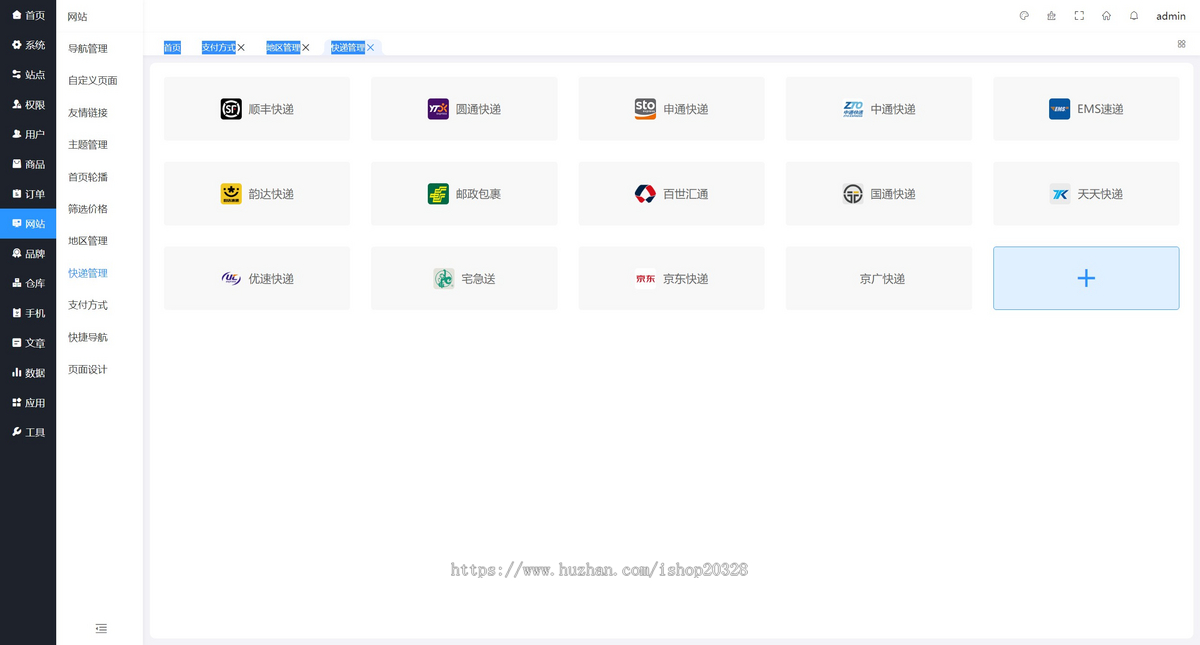Open the 申通快递 courier card

pos(671,109)
